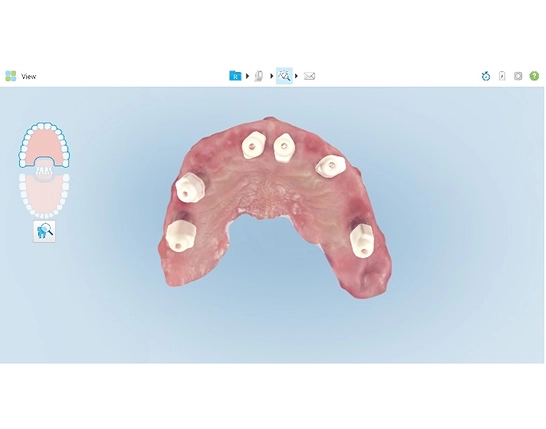Toggle fullscreen with the square icon
Image resolution: width=546 pixels, height=429 pixels.
[x=518, y=76]
